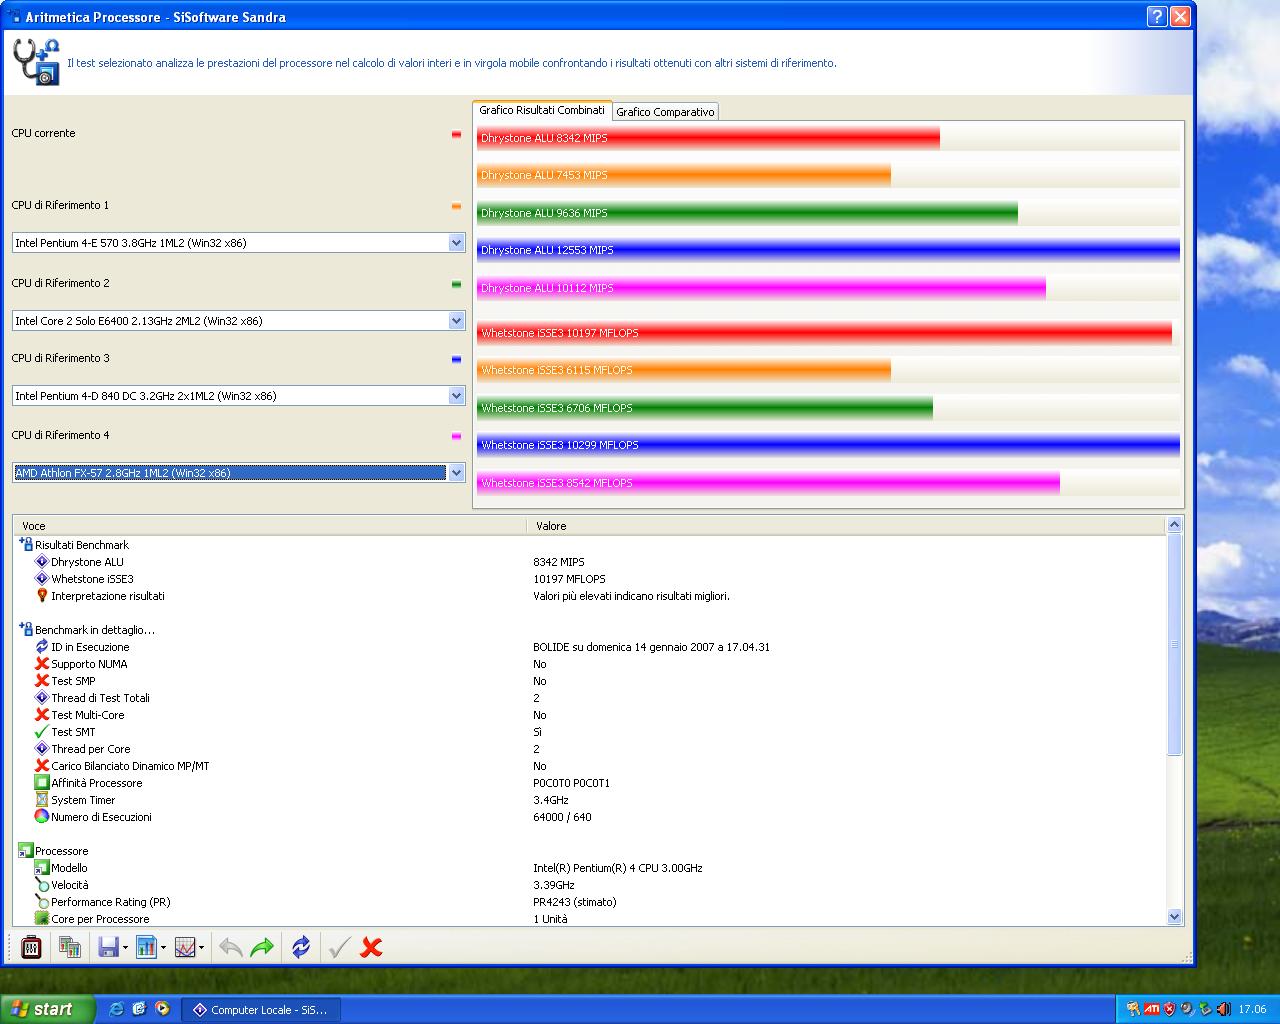Screen dimensions: 1280x1024
Task: Click the red X beside Supporto NUMA
Action: (x=42, y=664)
